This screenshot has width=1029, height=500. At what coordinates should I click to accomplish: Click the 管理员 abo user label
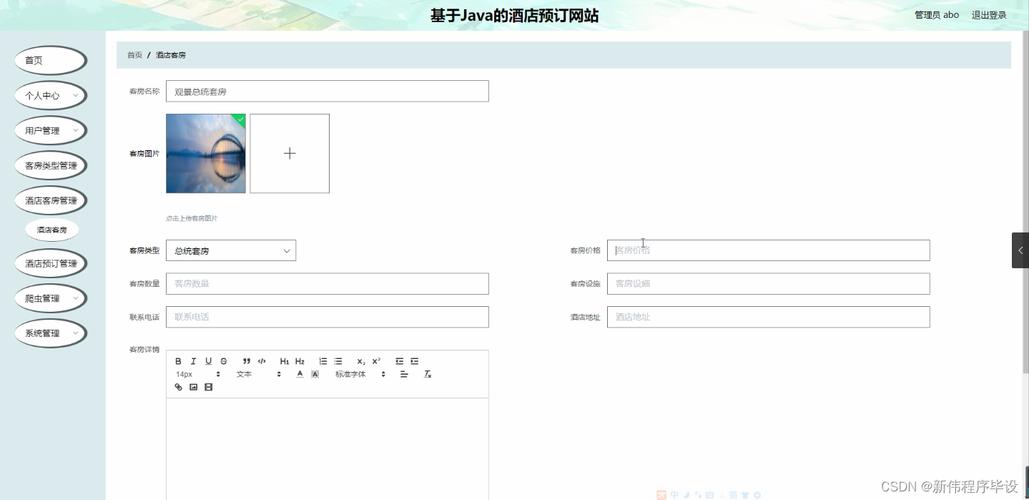(x=936, y=15)
